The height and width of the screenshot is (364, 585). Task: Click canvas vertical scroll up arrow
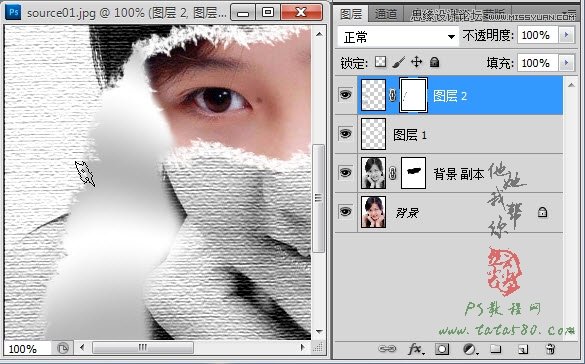[319, 34]
